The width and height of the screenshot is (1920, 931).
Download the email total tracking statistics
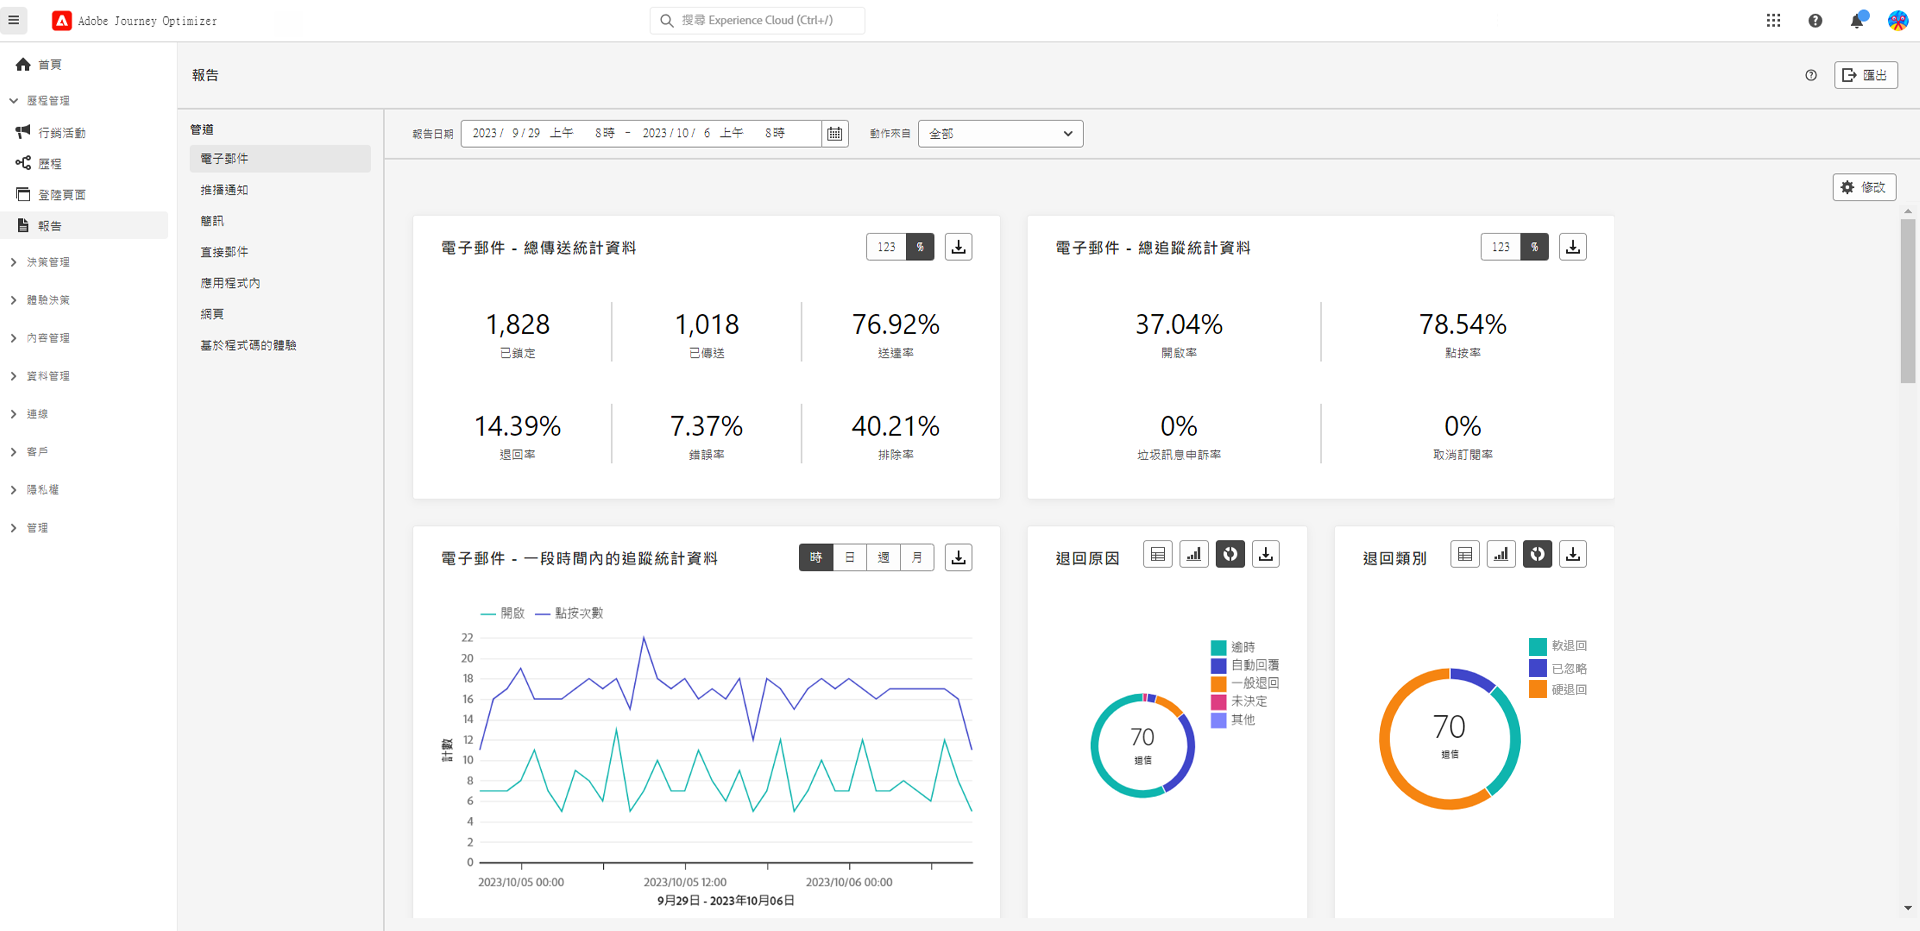tap(1572, 247)
